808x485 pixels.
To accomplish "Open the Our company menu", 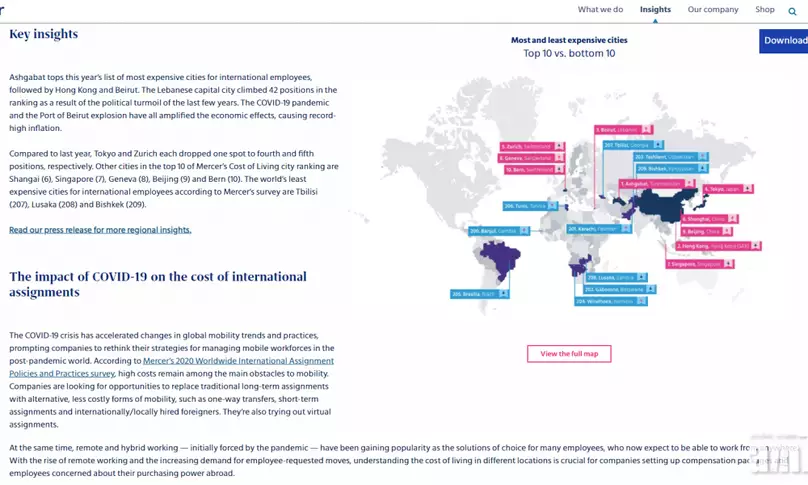I will (x=713, y=9).
